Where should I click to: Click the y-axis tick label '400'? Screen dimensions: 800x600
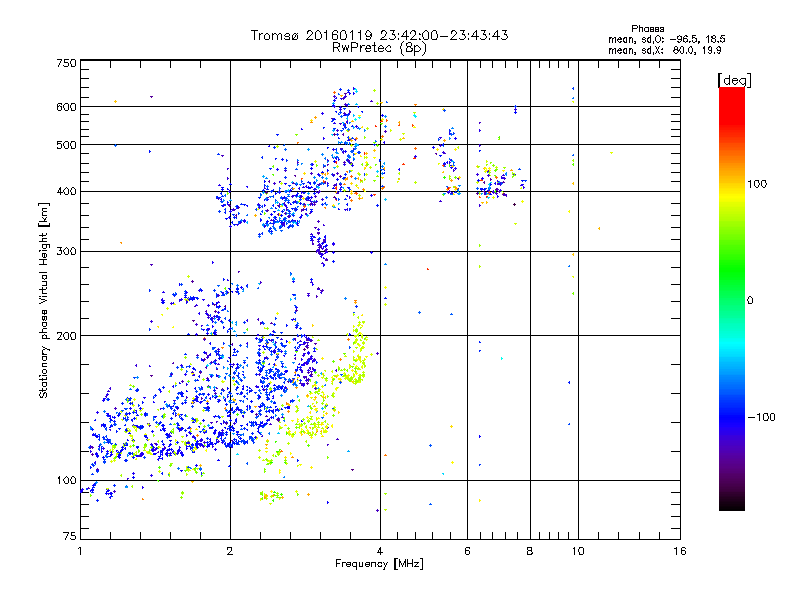[x=67, y=192]
